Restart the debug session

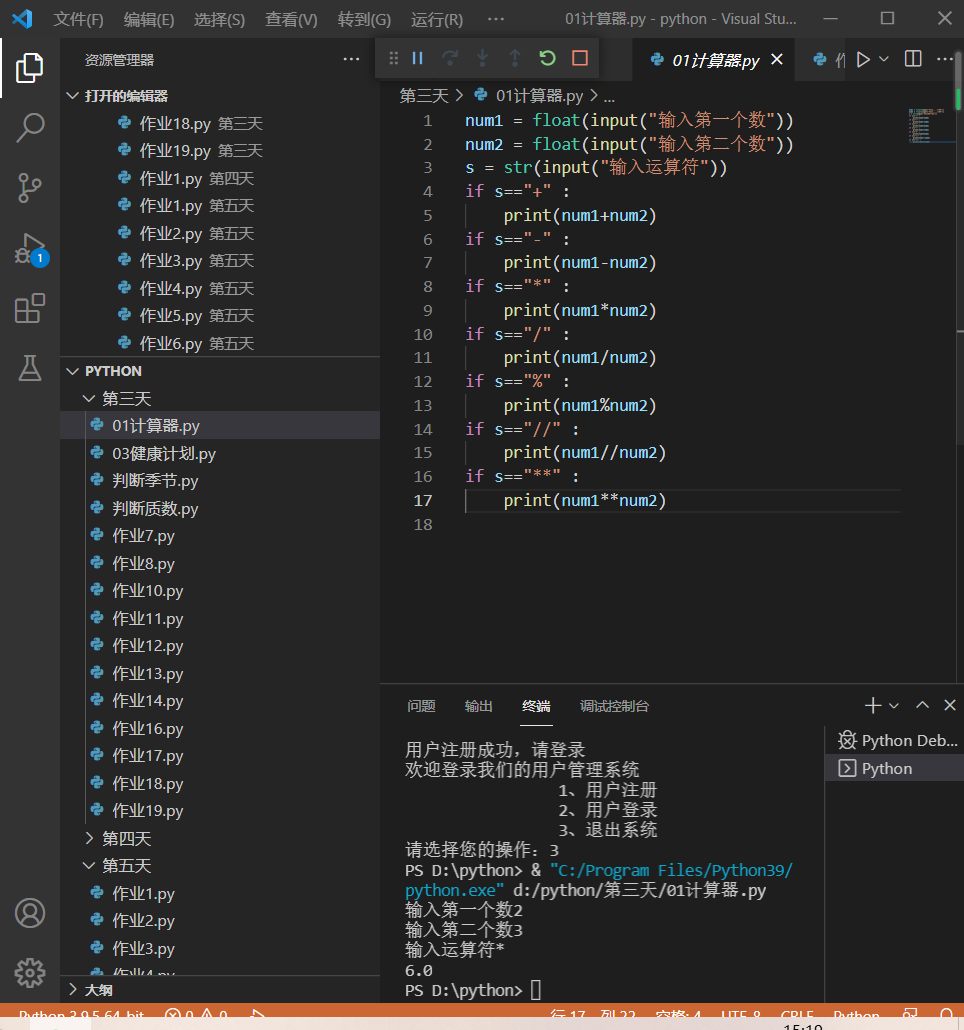[x=548, y=58]
